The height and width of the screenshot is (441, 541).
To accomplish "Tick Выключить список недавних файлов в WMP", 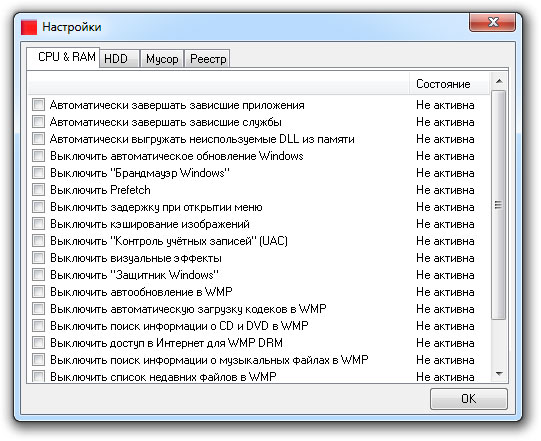I will pos(38,376).
